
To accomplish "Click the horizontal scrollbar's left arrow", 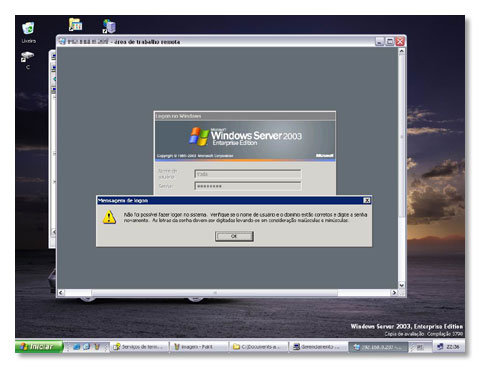I will (x=61, y=292).
